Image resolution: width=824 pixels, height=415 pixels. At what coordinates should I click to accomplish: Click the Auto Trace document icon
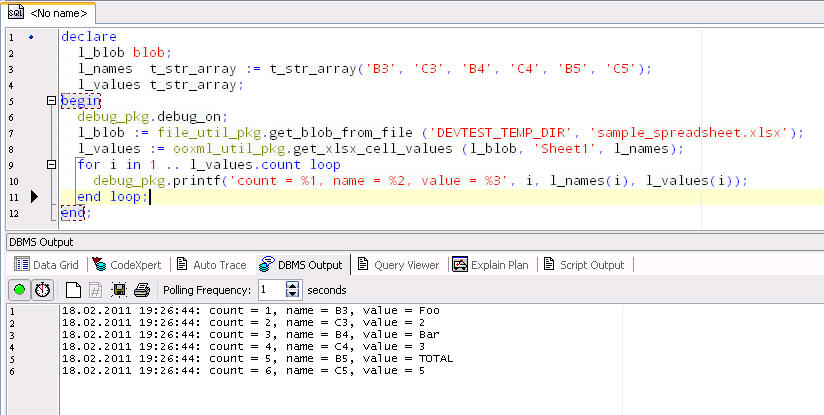pos(182,264)
